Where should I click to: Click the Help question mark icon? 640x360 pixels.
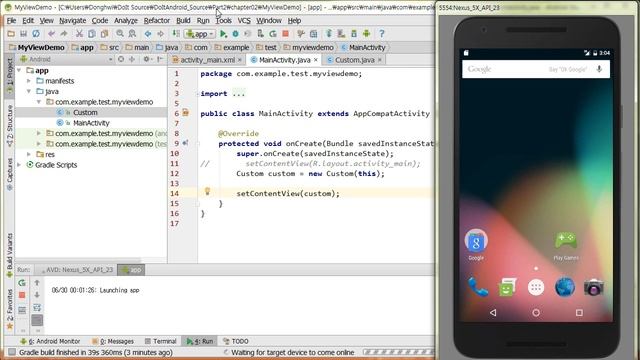point(382,34)
